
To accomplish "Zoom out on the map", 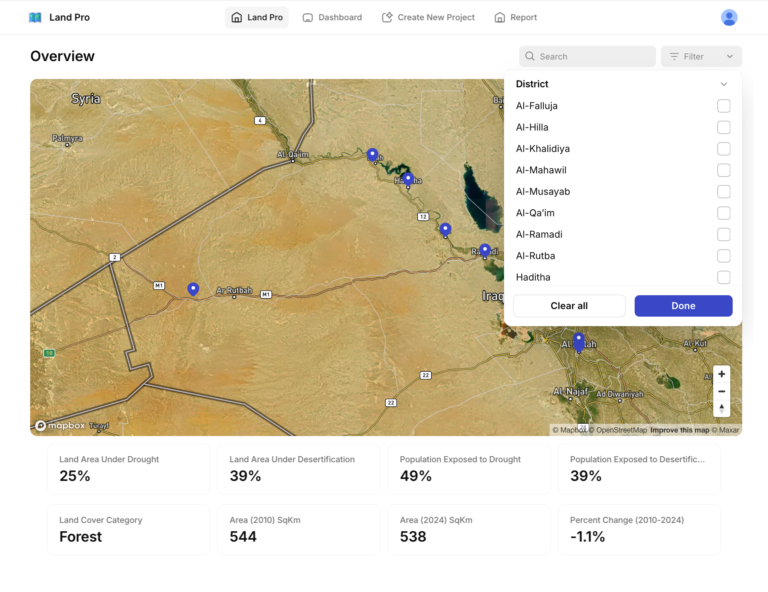I will (x=721, y=391).
